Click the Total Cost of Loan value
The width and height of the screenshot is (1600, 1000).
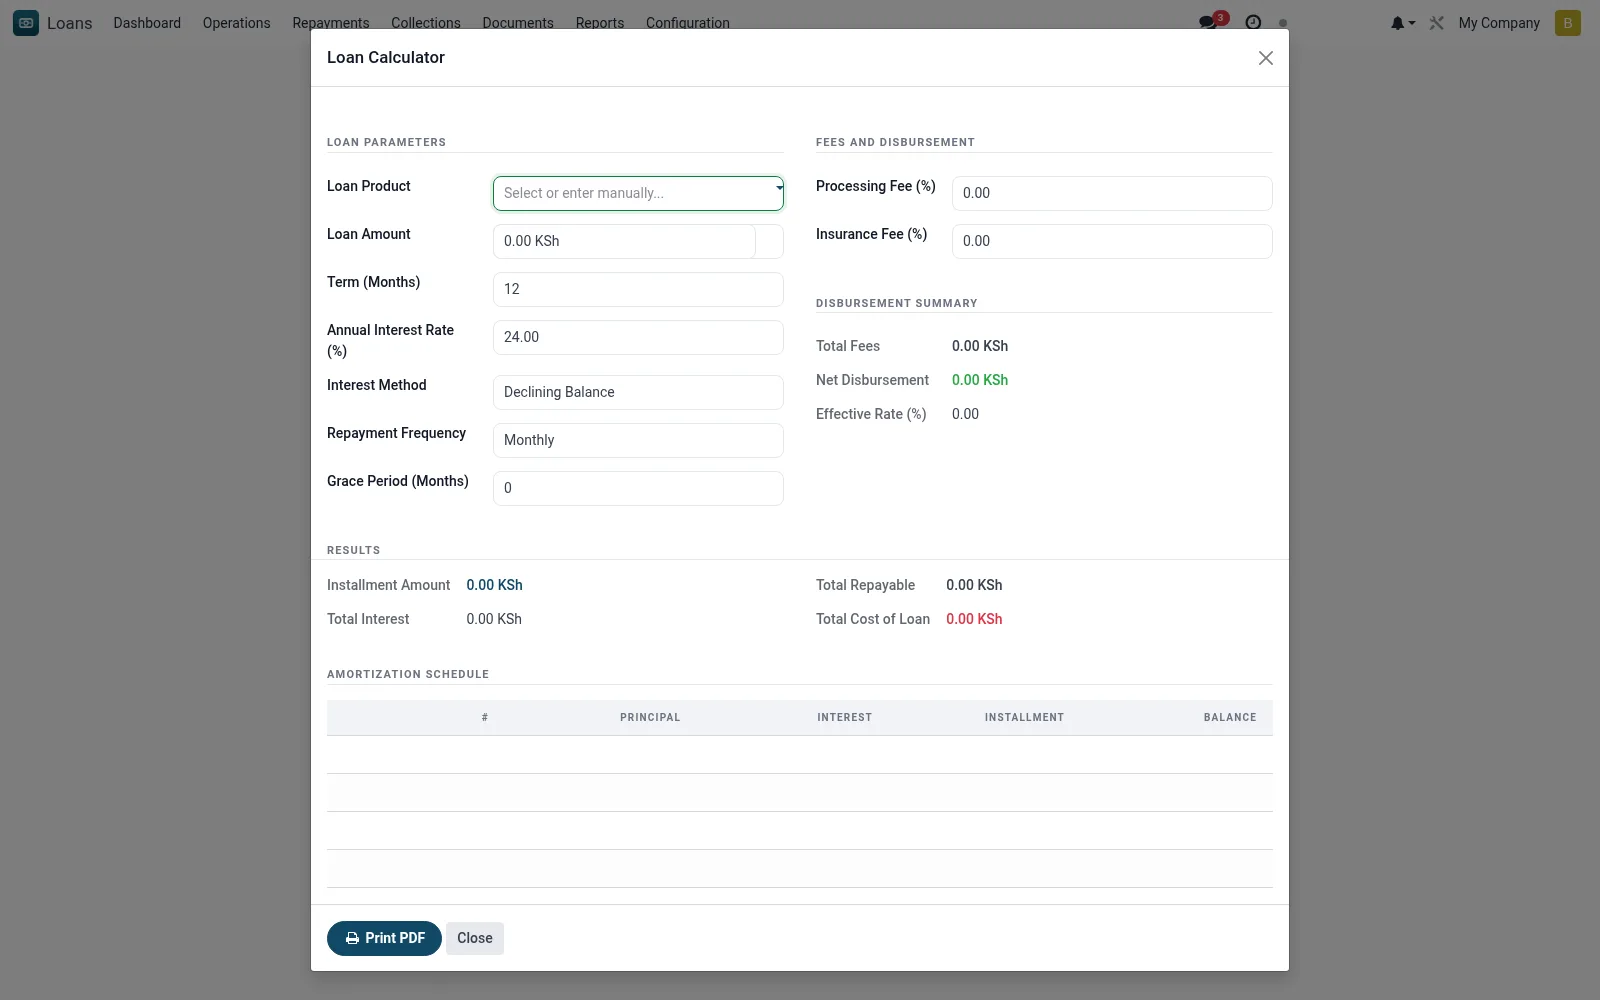coord(974,619)
